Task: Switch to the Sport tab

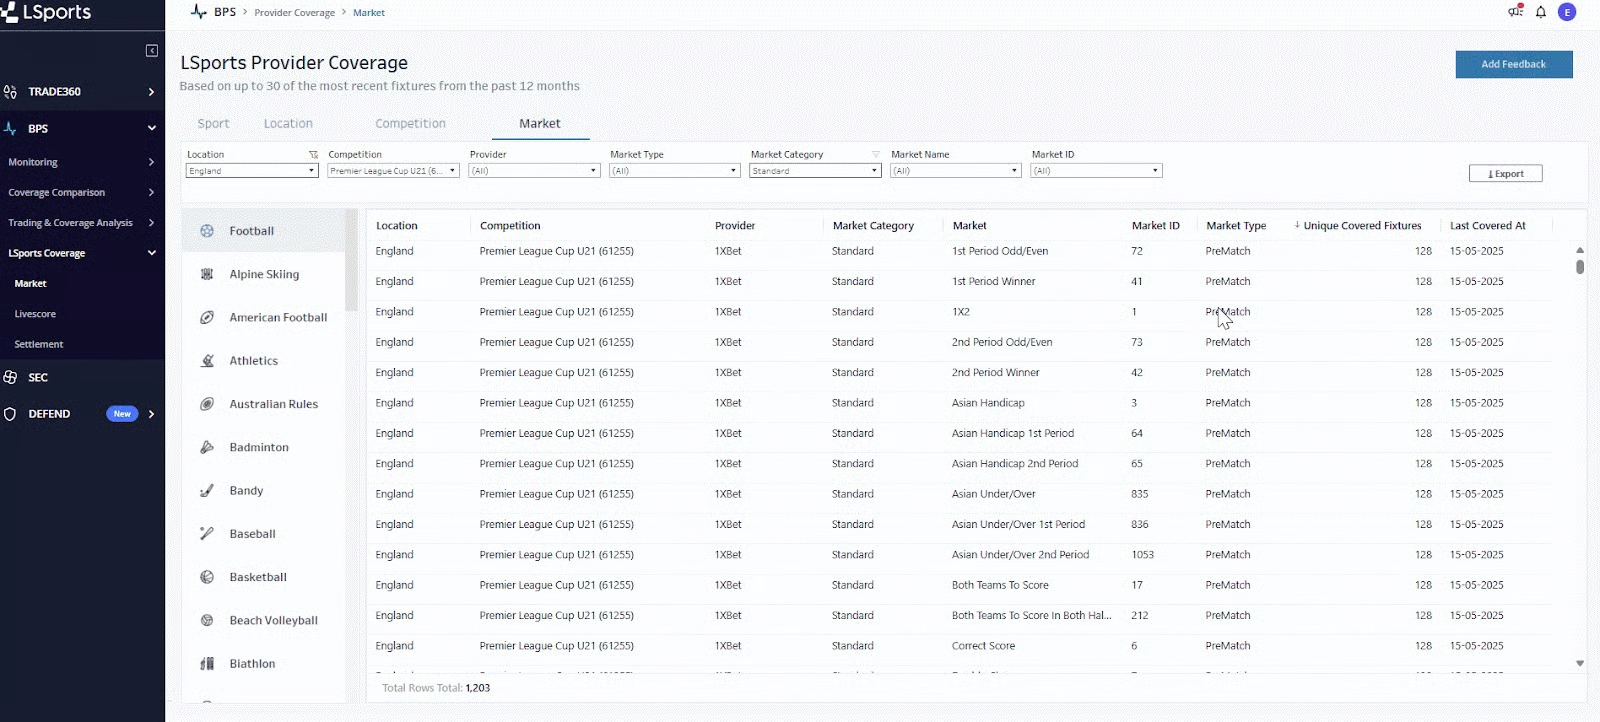Action: tap(213, 124)
